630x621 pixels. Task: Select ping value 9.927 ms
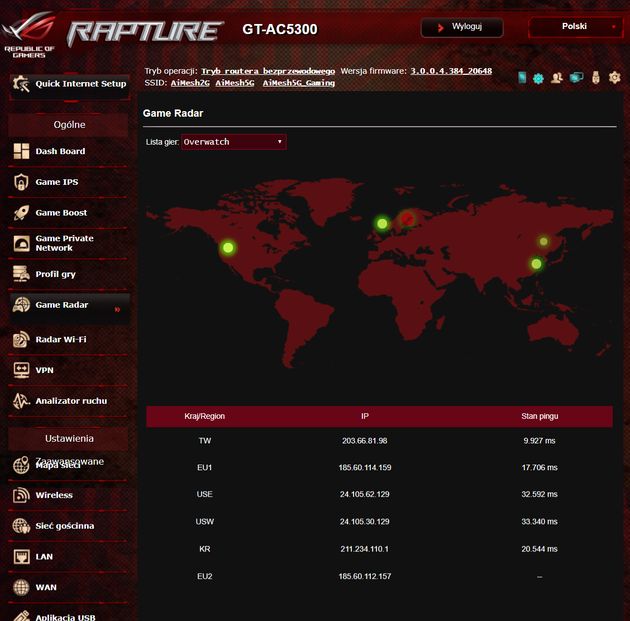539,441
